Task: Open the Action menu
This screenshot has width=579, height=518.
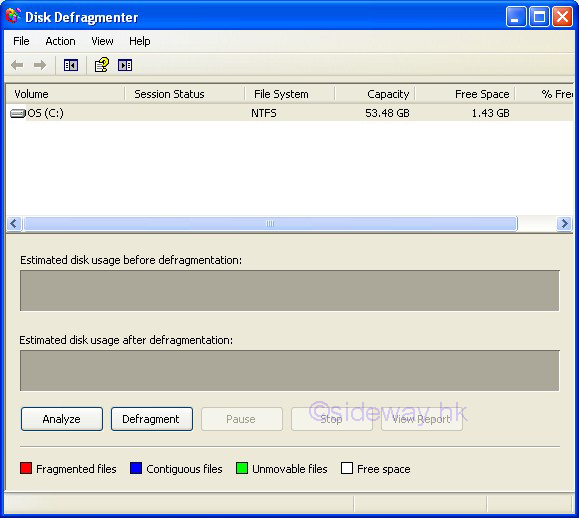Action: click(60, 41)
